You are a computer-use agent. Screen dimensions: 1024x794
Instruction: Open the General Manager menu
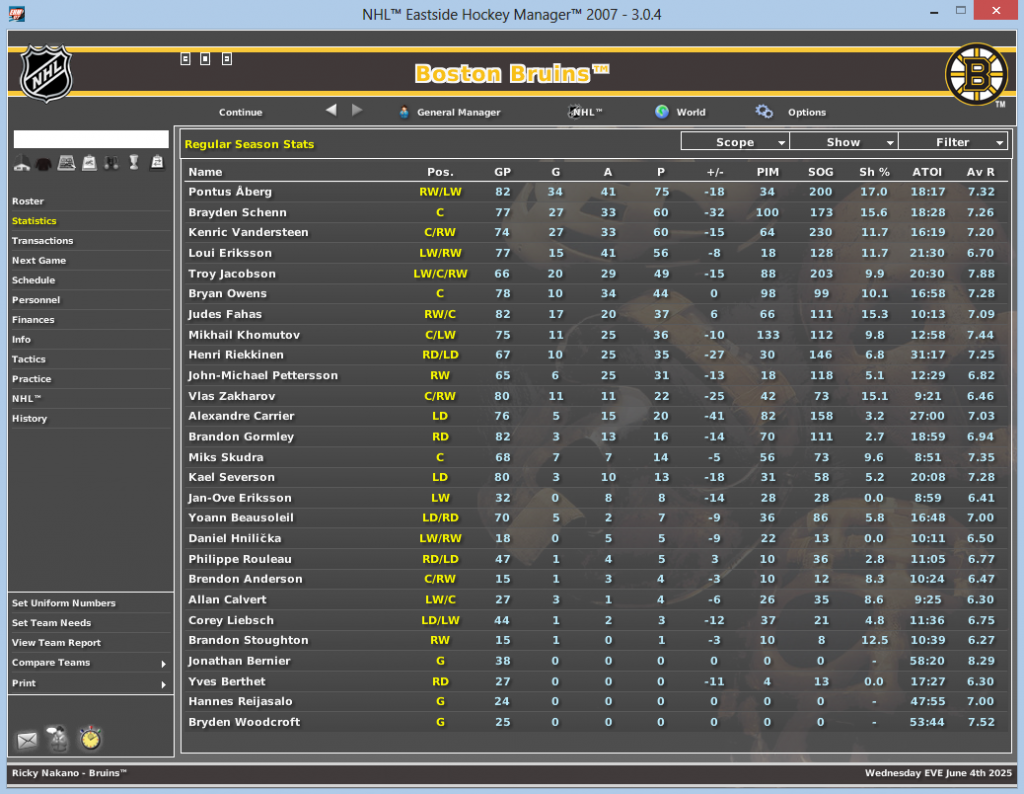coord(458,112)
